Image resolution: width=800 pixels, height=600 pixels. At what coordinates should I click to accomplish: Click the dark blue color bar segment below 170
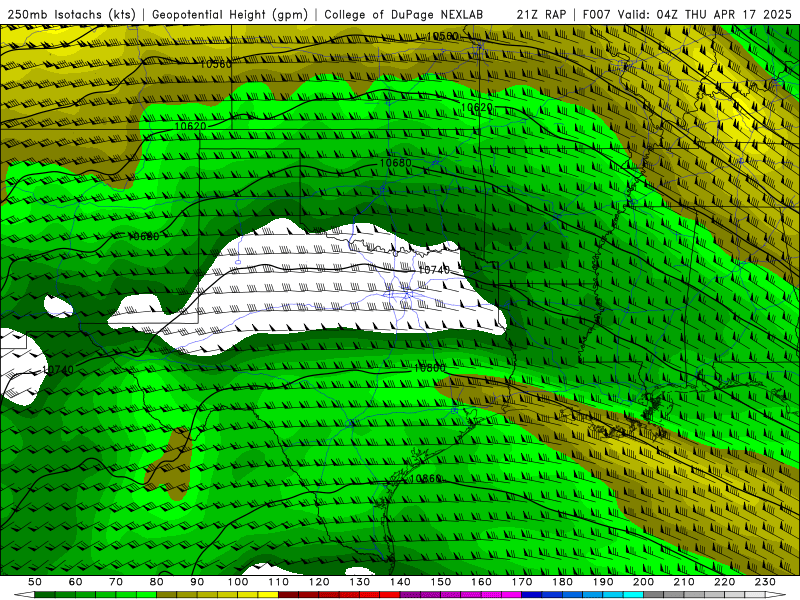pyautogui.click(x=532, y=595)
